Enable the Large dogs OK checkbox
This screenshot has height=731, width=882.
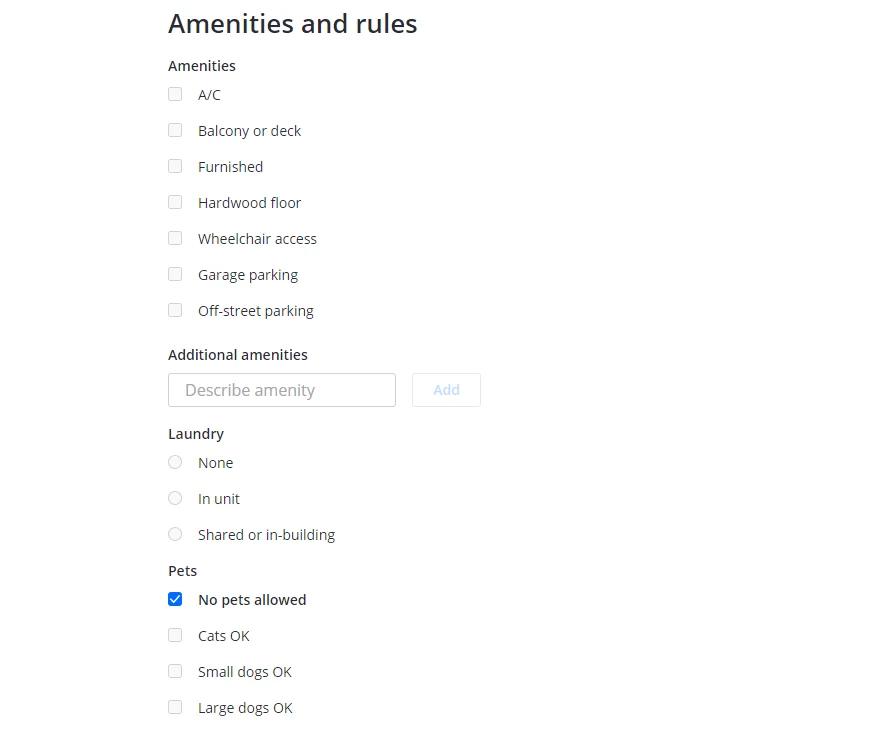coord(175,707)
